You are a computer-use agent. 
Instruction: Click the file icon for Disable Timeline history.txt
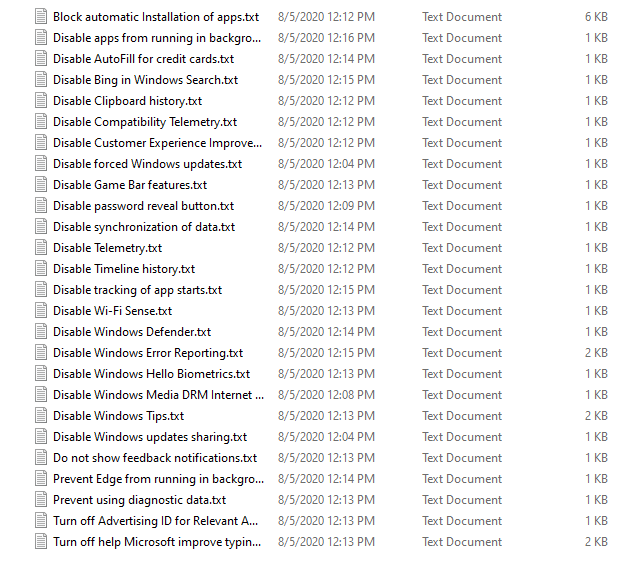pos(41,269)
